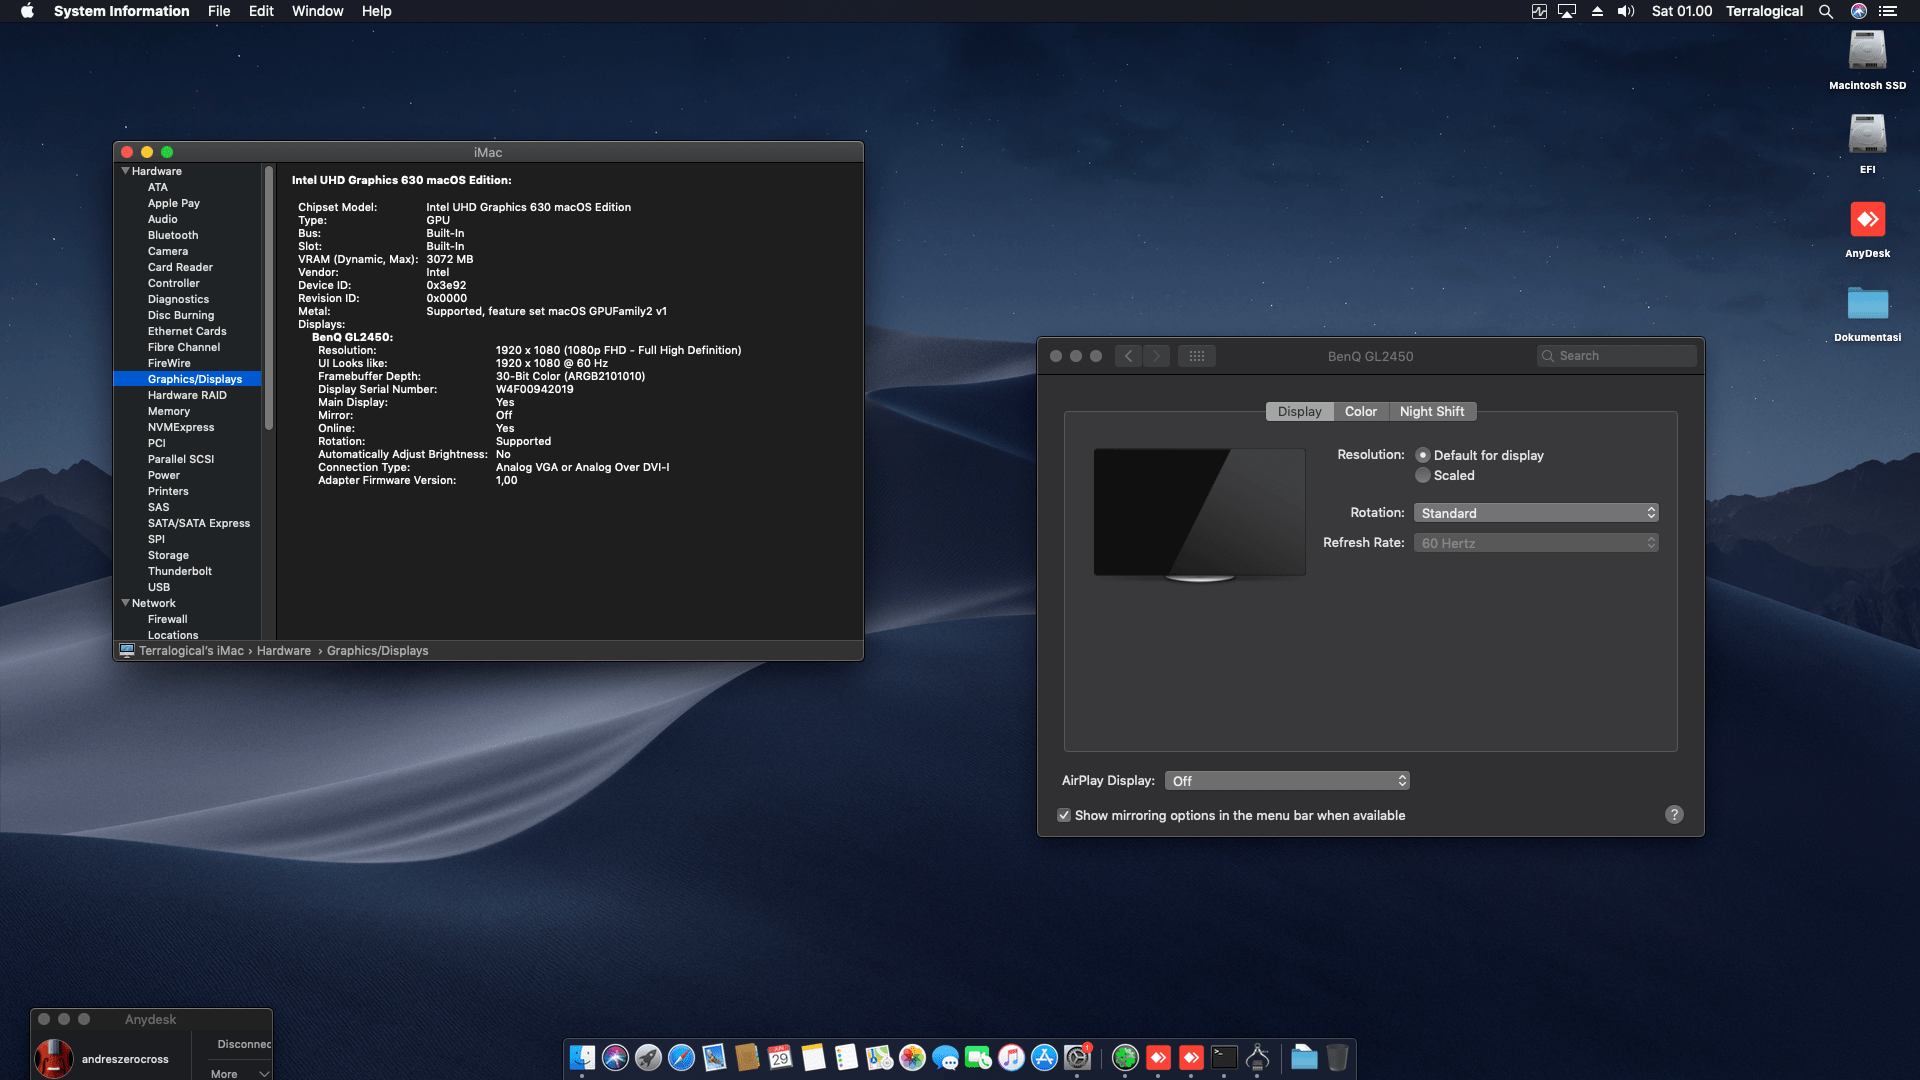Viewport: 1920px width, 1080px height.
Task: Open the Trash from the Dock
Action: [1339, 1057]
